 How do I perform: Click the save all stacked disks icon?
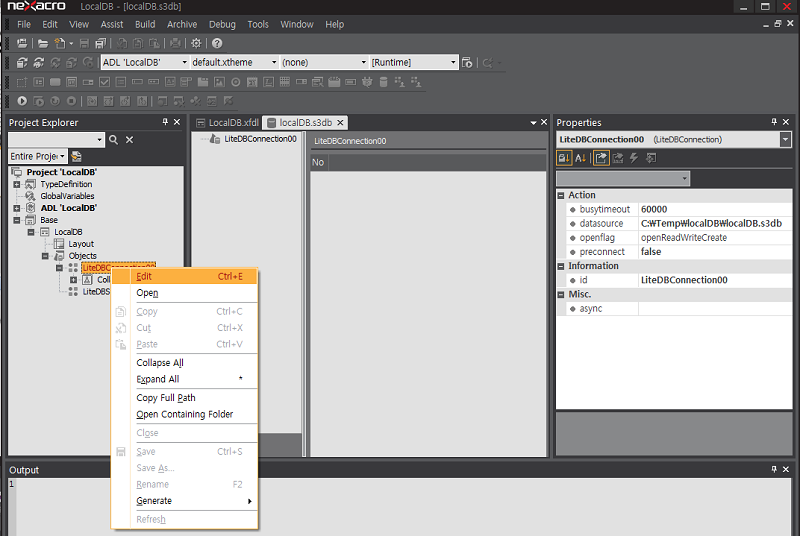[x=101, y=43]
